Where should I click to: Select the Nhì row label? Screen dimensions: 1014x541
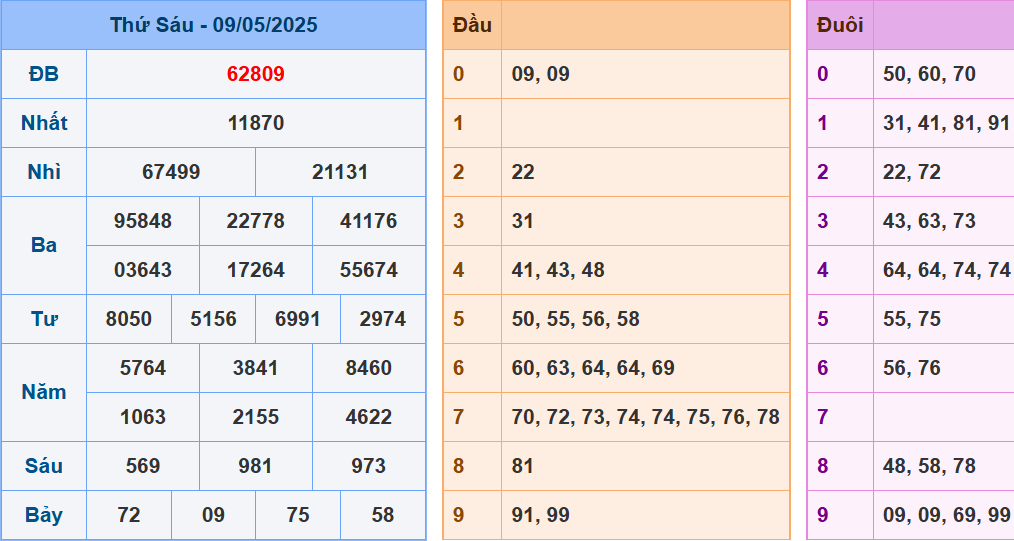pos(44,173)
